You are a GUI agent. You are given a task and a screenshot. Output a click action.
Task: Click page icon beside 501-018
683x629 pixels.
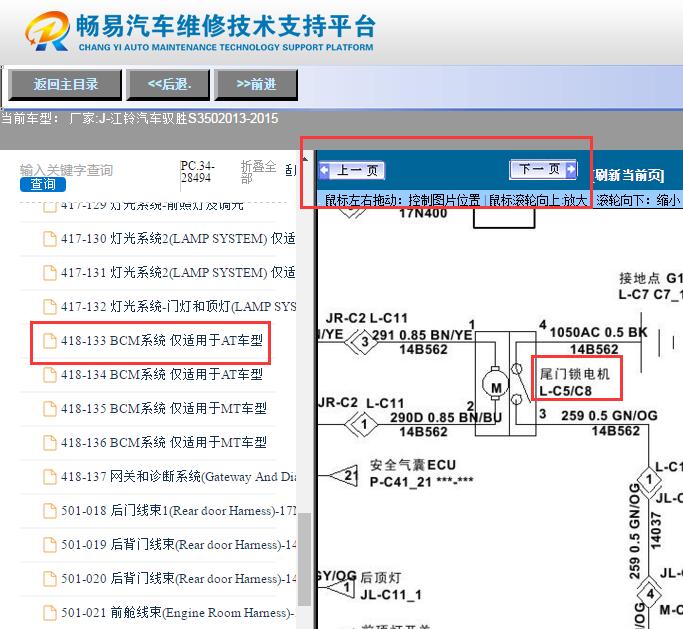(x=50, y=511)
